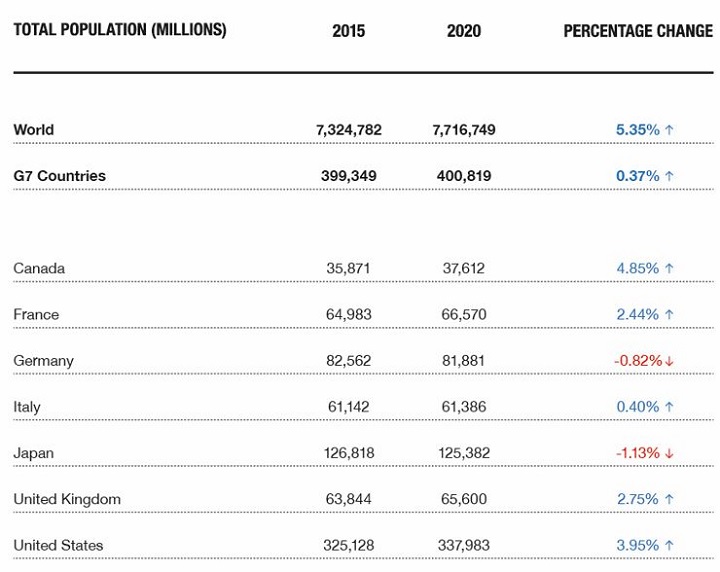
Task: Select the 2015 column header
Action: tap(349, 31)
